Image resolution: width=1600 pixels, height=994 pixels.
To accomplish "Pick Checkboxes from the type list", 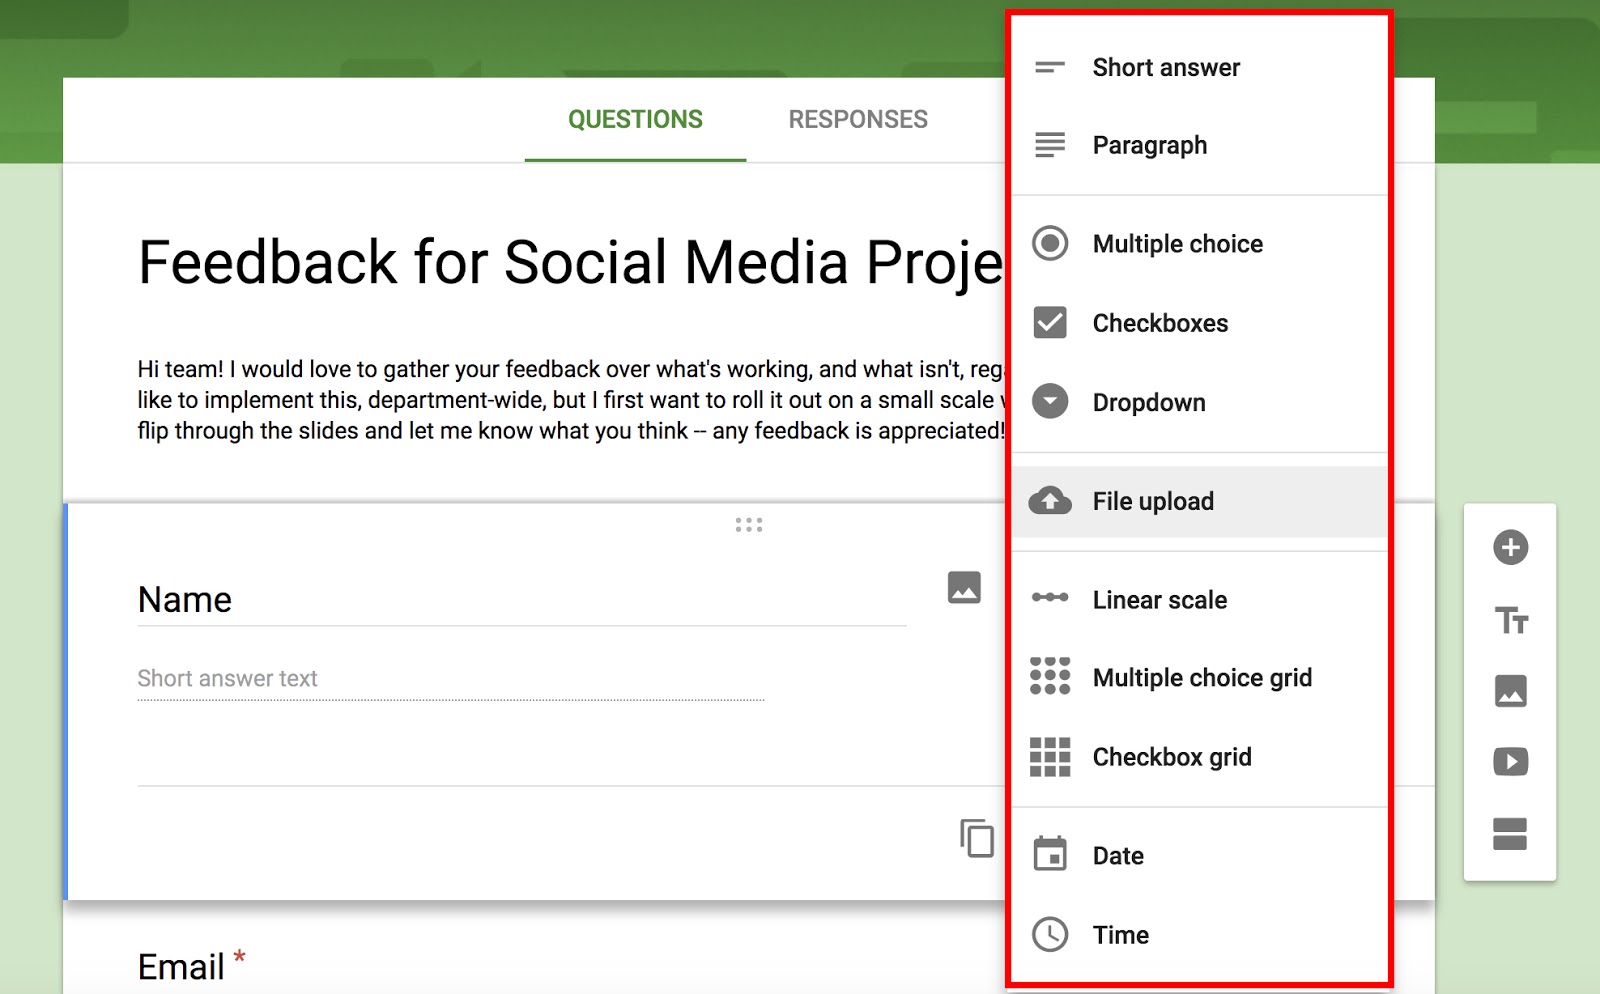I will point(1160,323).
